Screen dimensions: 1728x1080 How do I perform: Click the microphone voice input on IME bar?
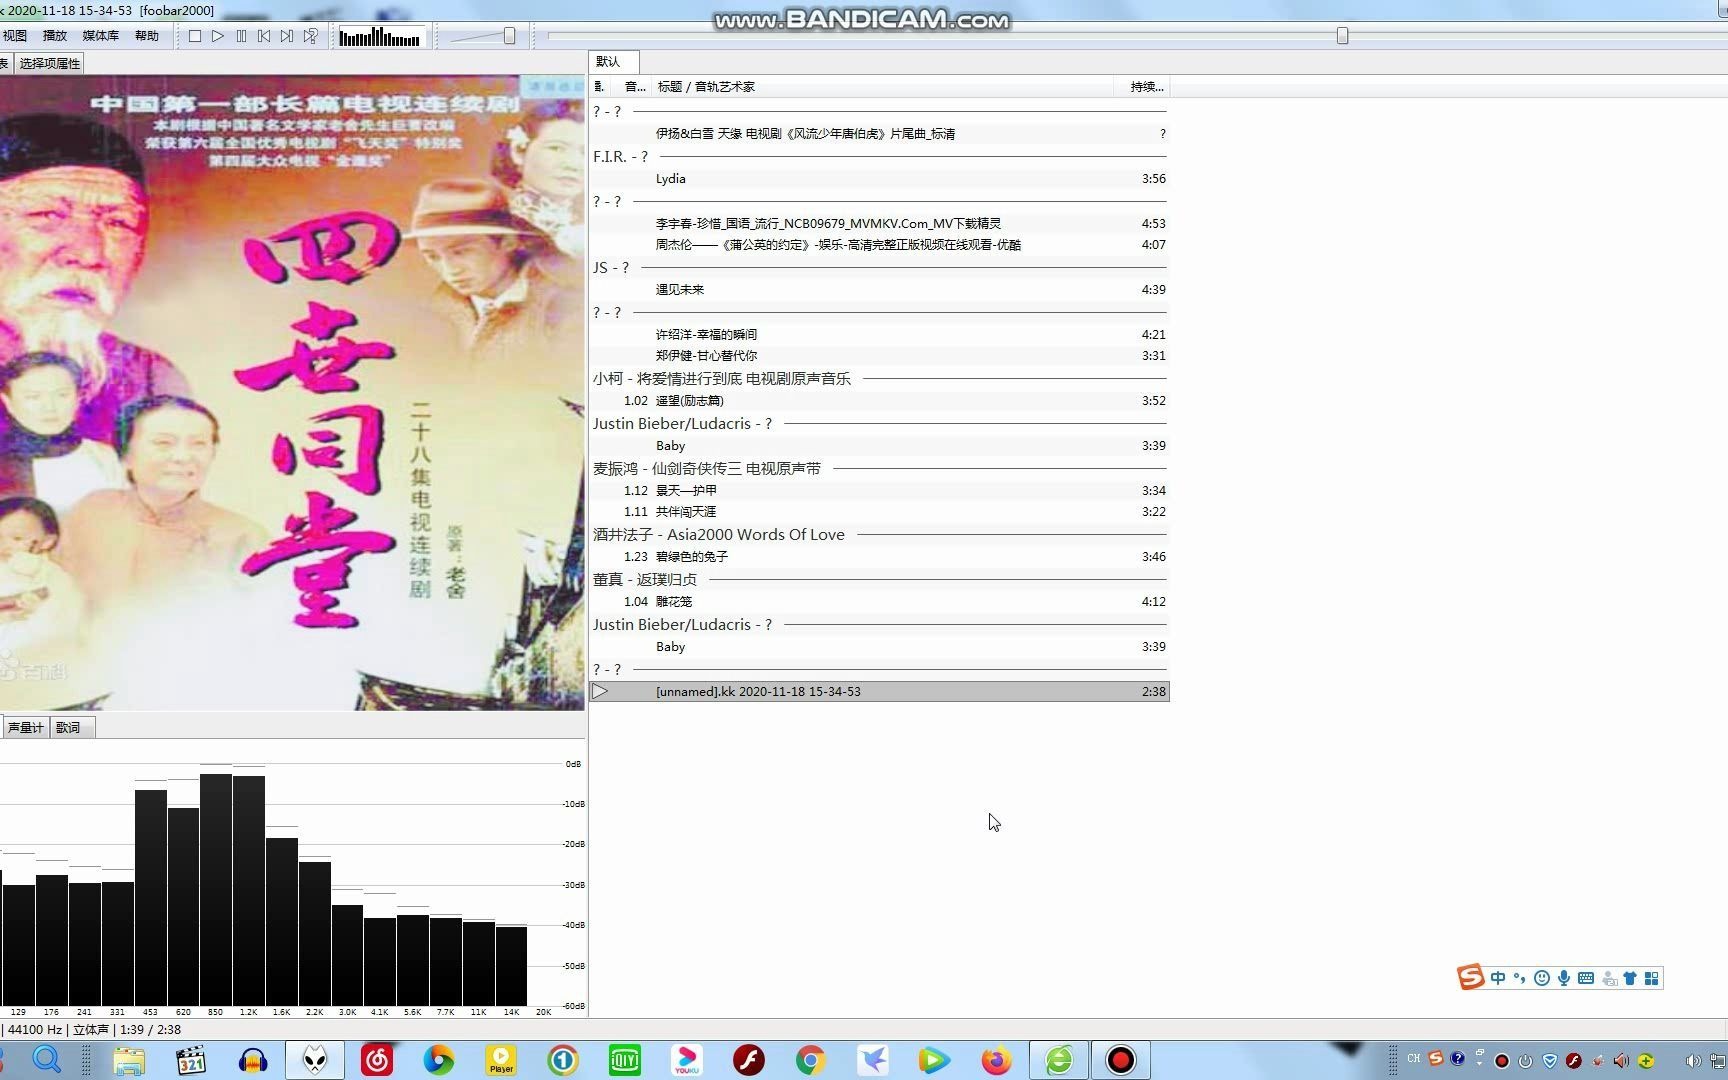click(1563, 978)
